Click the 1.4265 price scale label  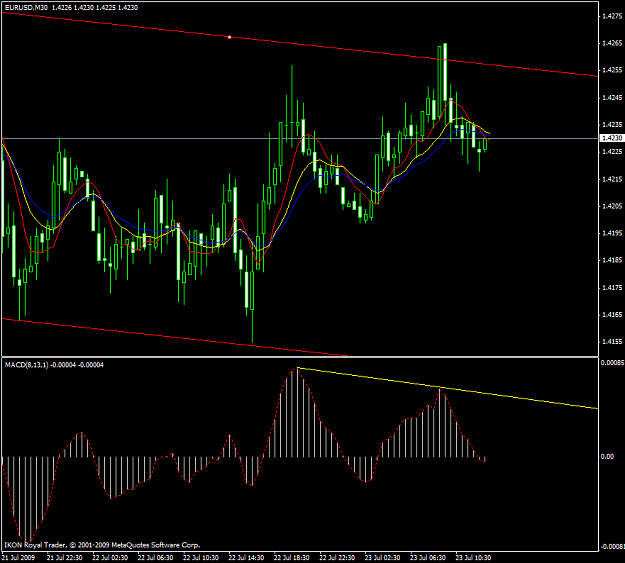pyautogui.click(x=612, y=43)
